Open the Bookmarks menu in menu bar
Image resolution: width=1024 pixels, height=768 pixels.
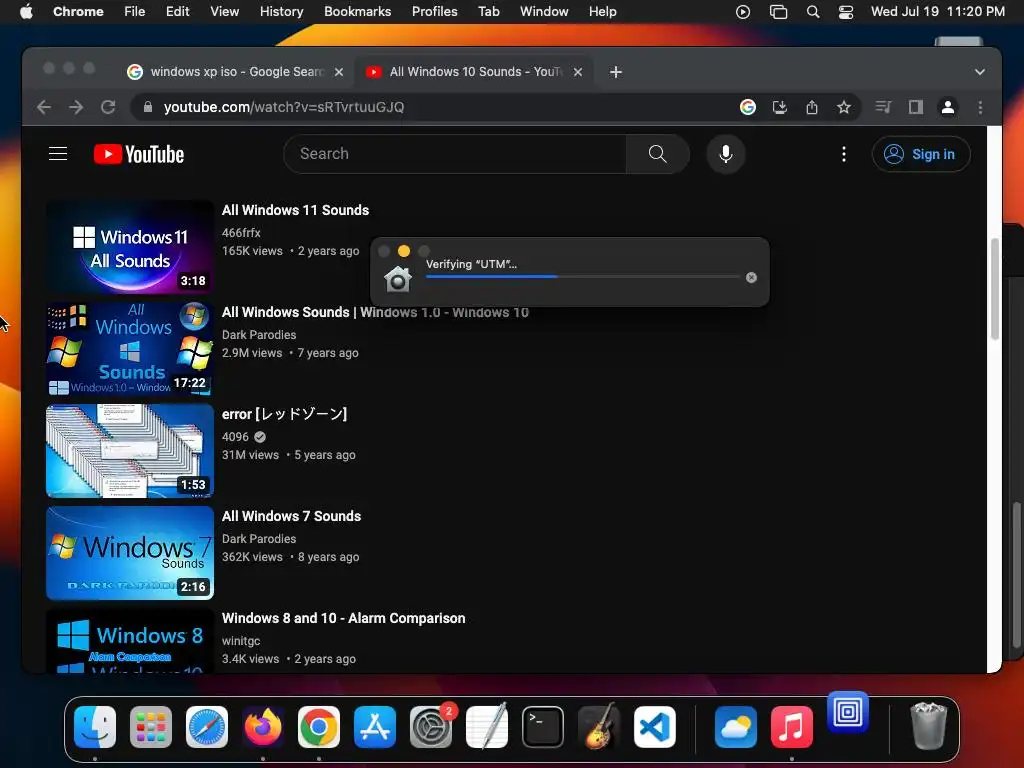pos(357,12)
